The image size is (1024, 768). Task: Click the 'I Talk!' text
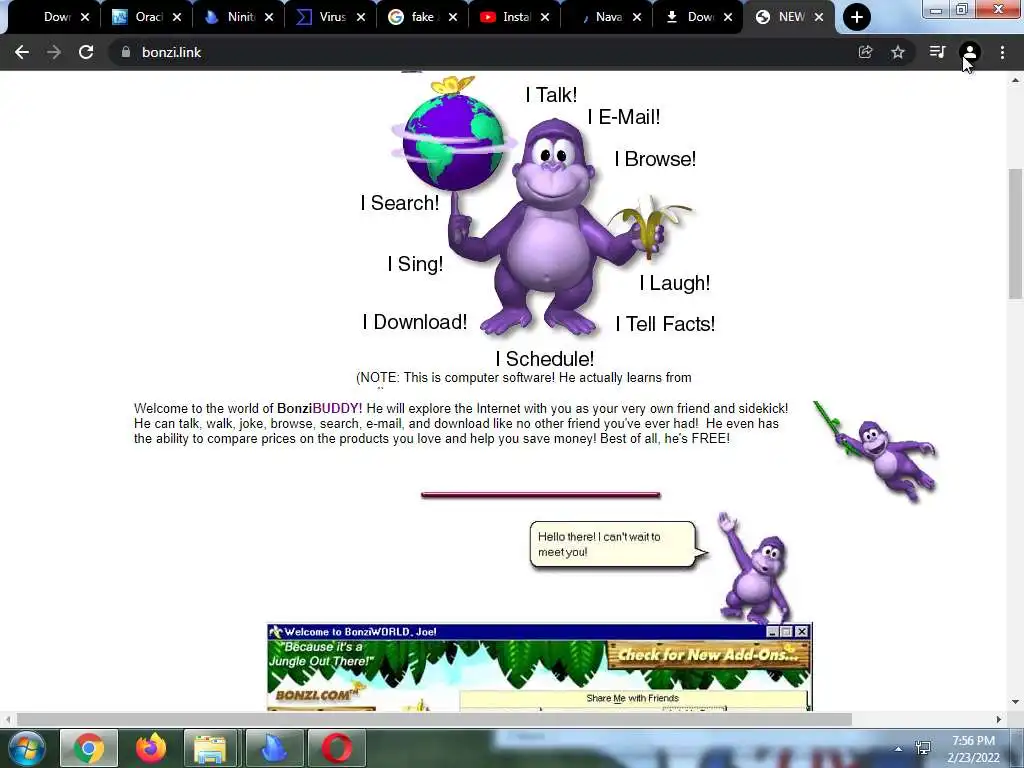551,95
